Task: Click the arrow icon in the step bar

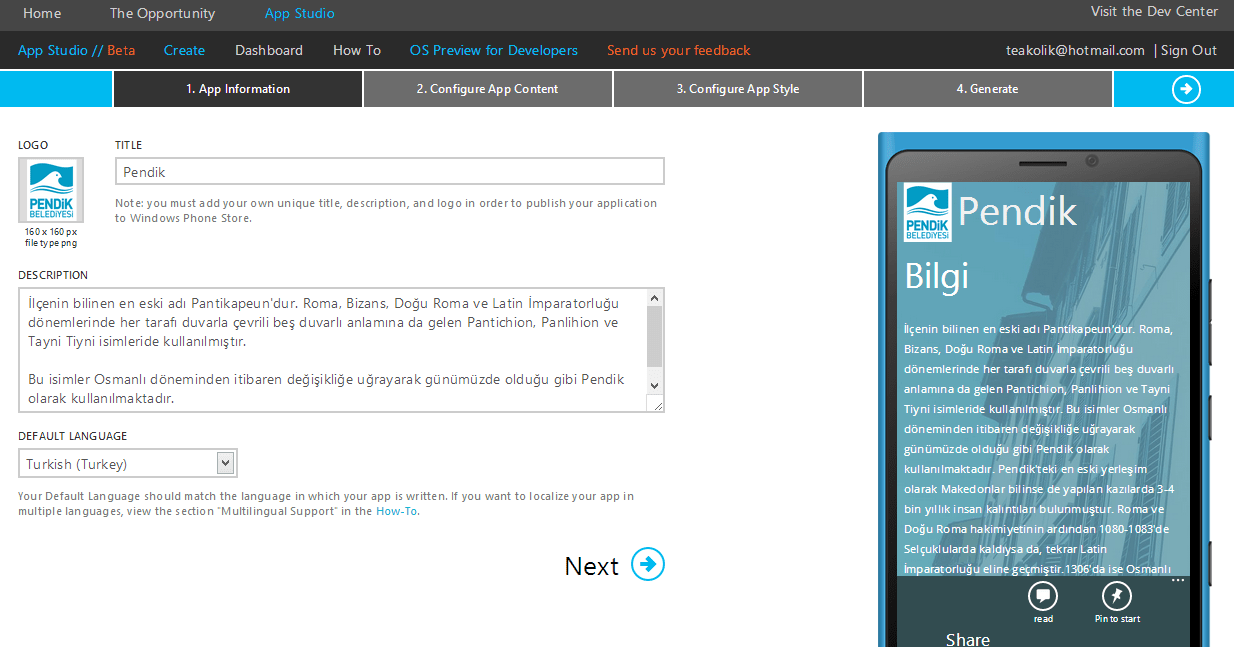Action: coord(1186,89)
